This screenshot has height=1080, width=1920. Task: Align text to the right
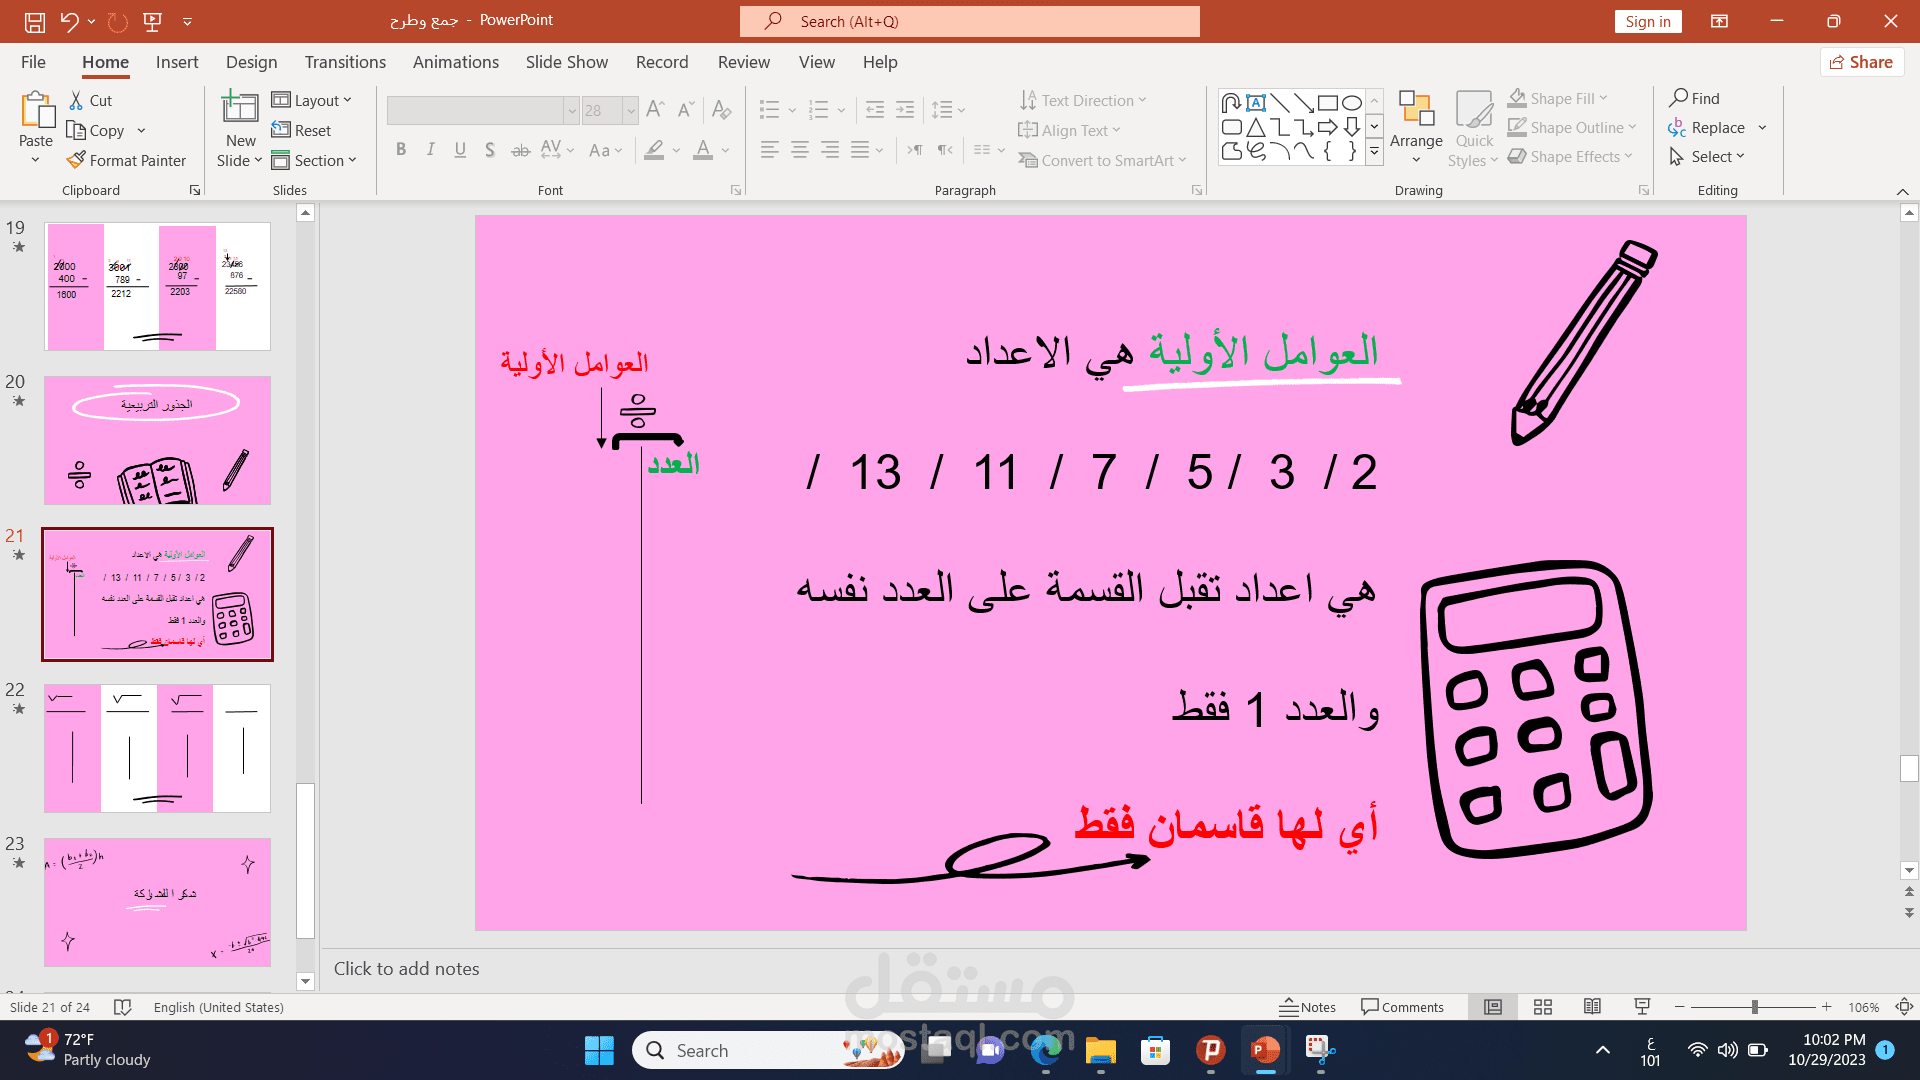point(830,150)
